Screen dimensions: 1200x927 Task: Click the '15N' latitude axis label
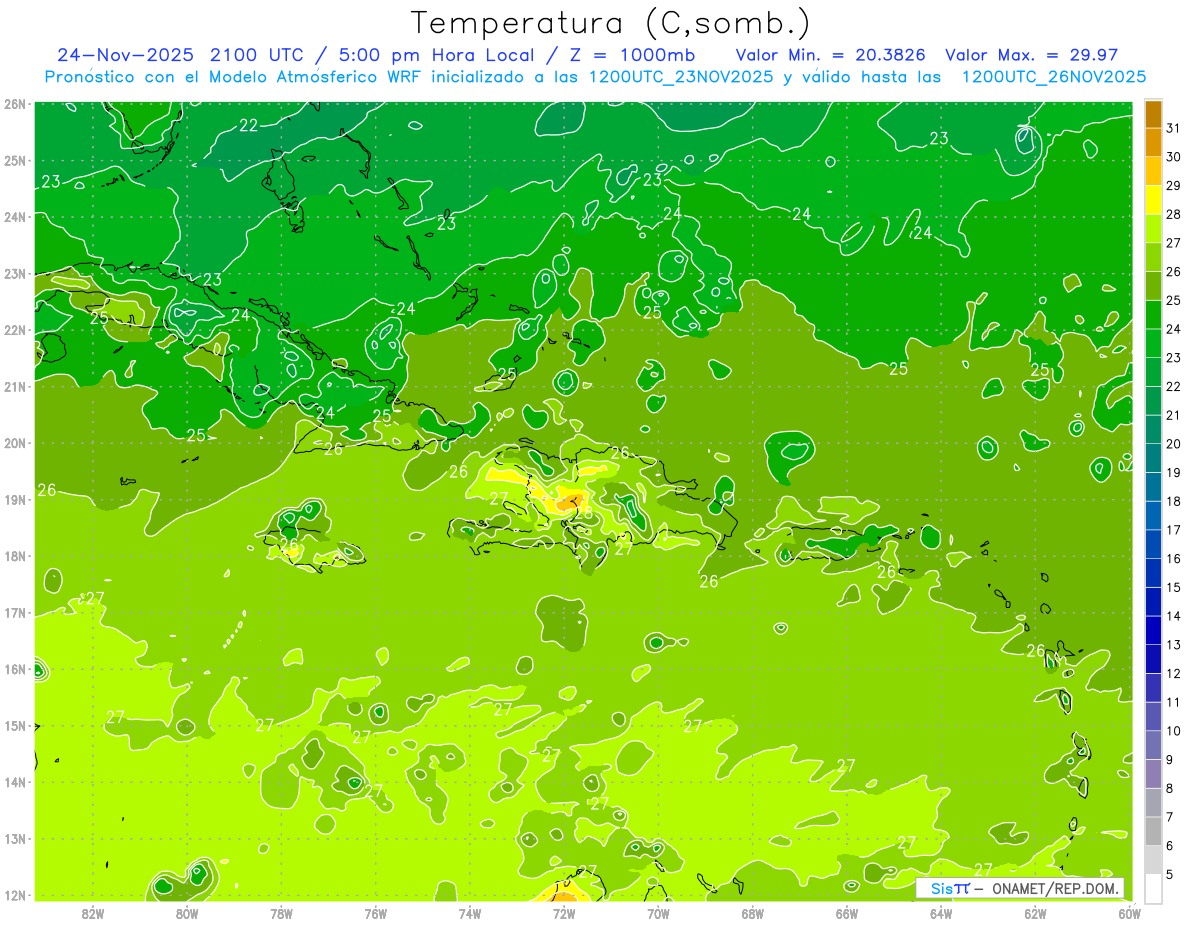(x=15, y=725)
